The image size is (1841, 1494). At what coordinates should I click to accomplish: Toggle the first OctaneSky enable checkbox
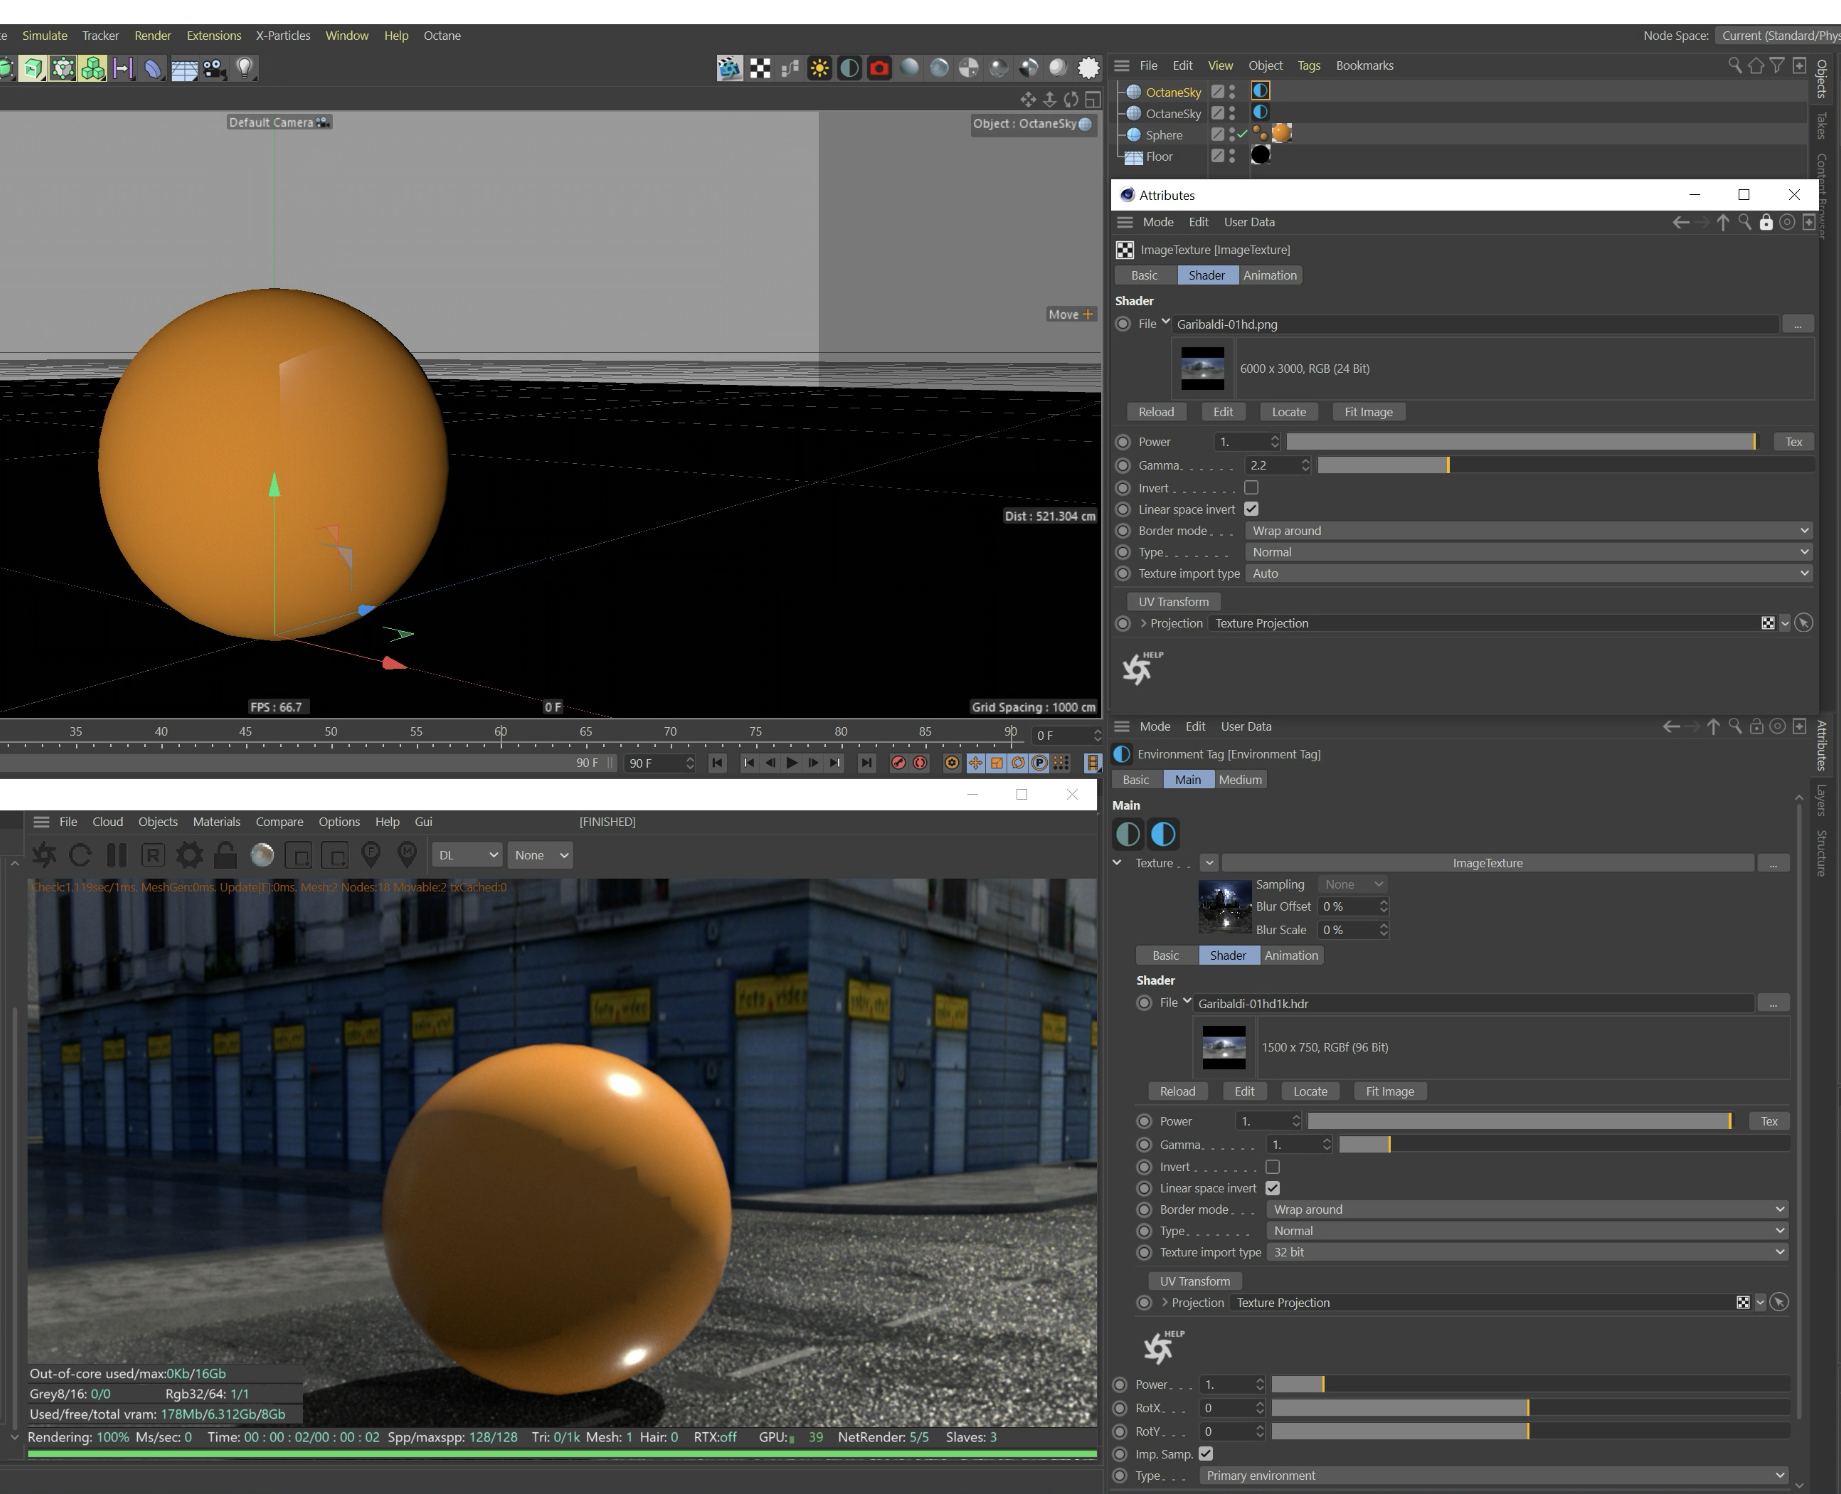point(1217,91)
